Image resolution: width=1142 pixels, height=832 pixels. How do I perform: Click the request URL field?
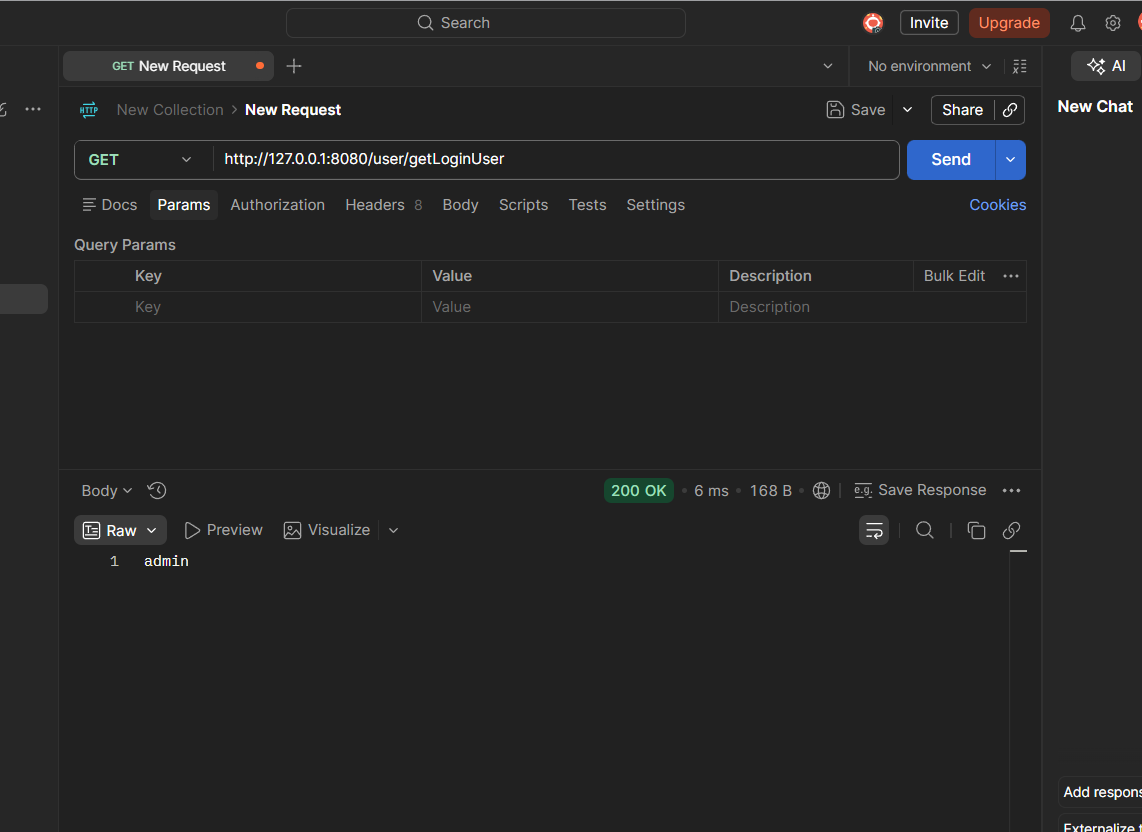coord(556,160)
